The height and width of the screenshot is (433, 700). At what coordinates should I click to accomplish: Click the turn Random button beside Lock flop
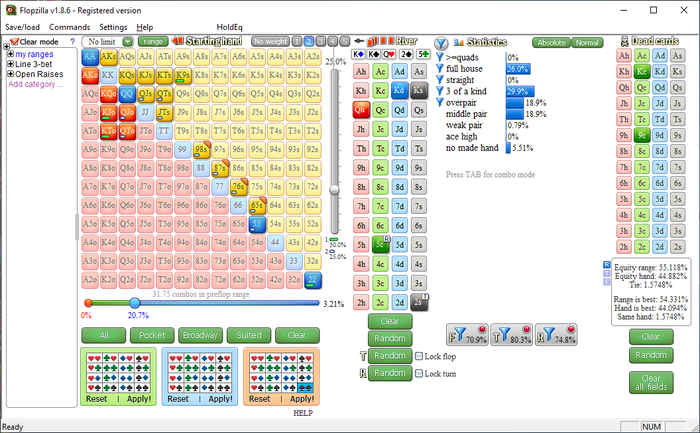390,356
